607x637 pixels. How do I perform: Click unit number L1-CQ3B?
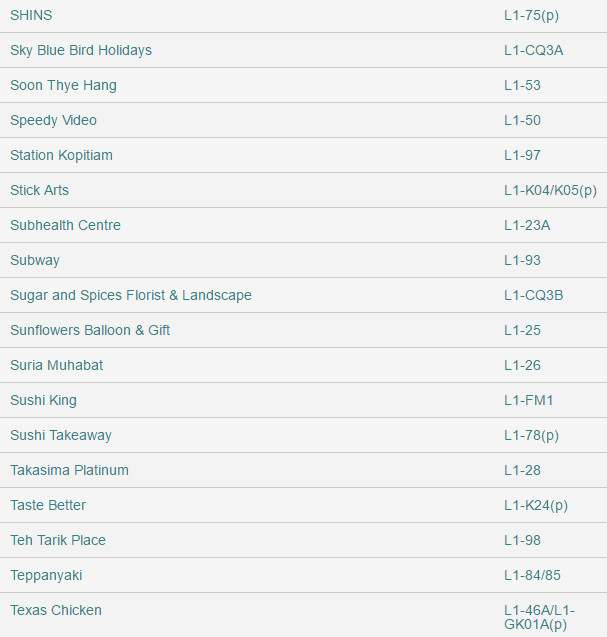(533, 296)
